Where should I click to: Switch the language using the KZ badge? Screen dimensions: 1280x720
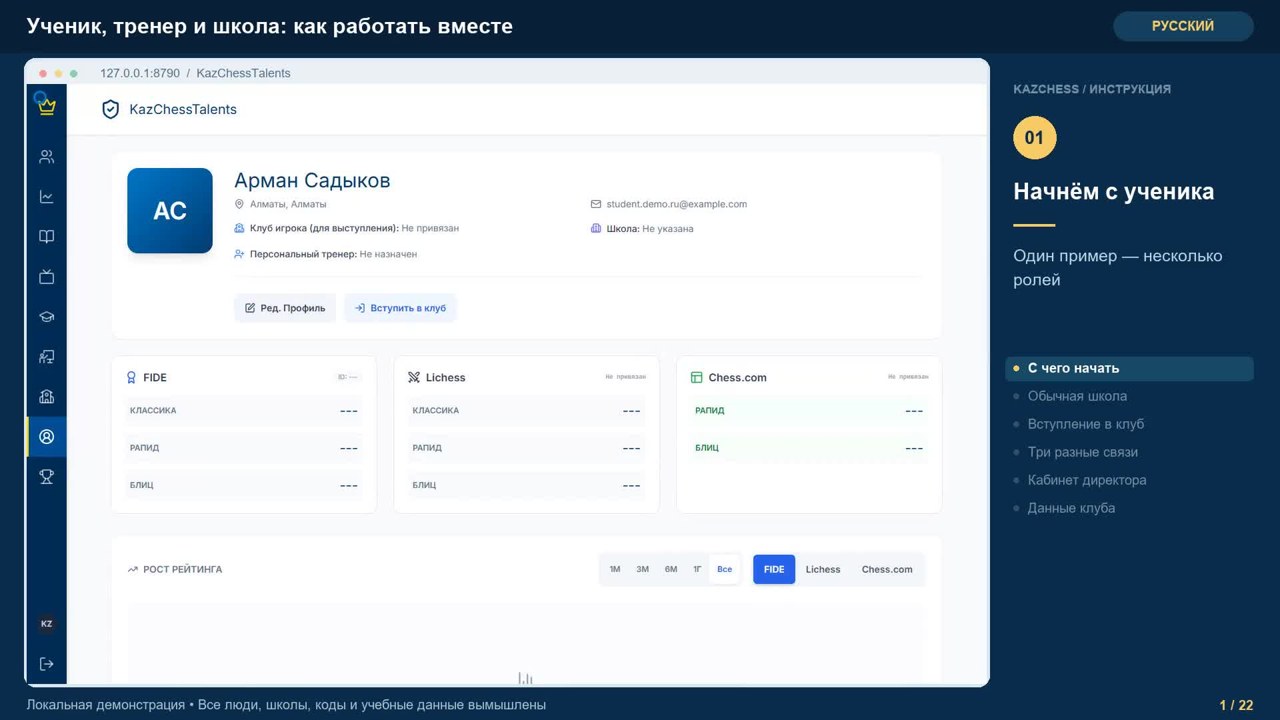pyautogui.click(x=46, y=624)
